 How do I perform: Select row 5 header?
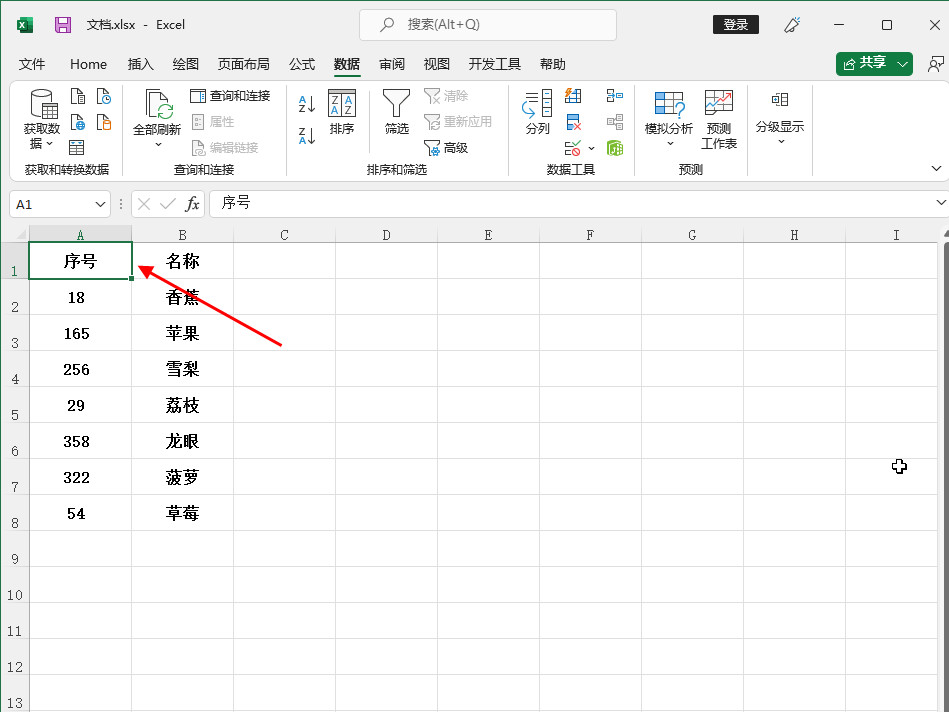(15, 405)
